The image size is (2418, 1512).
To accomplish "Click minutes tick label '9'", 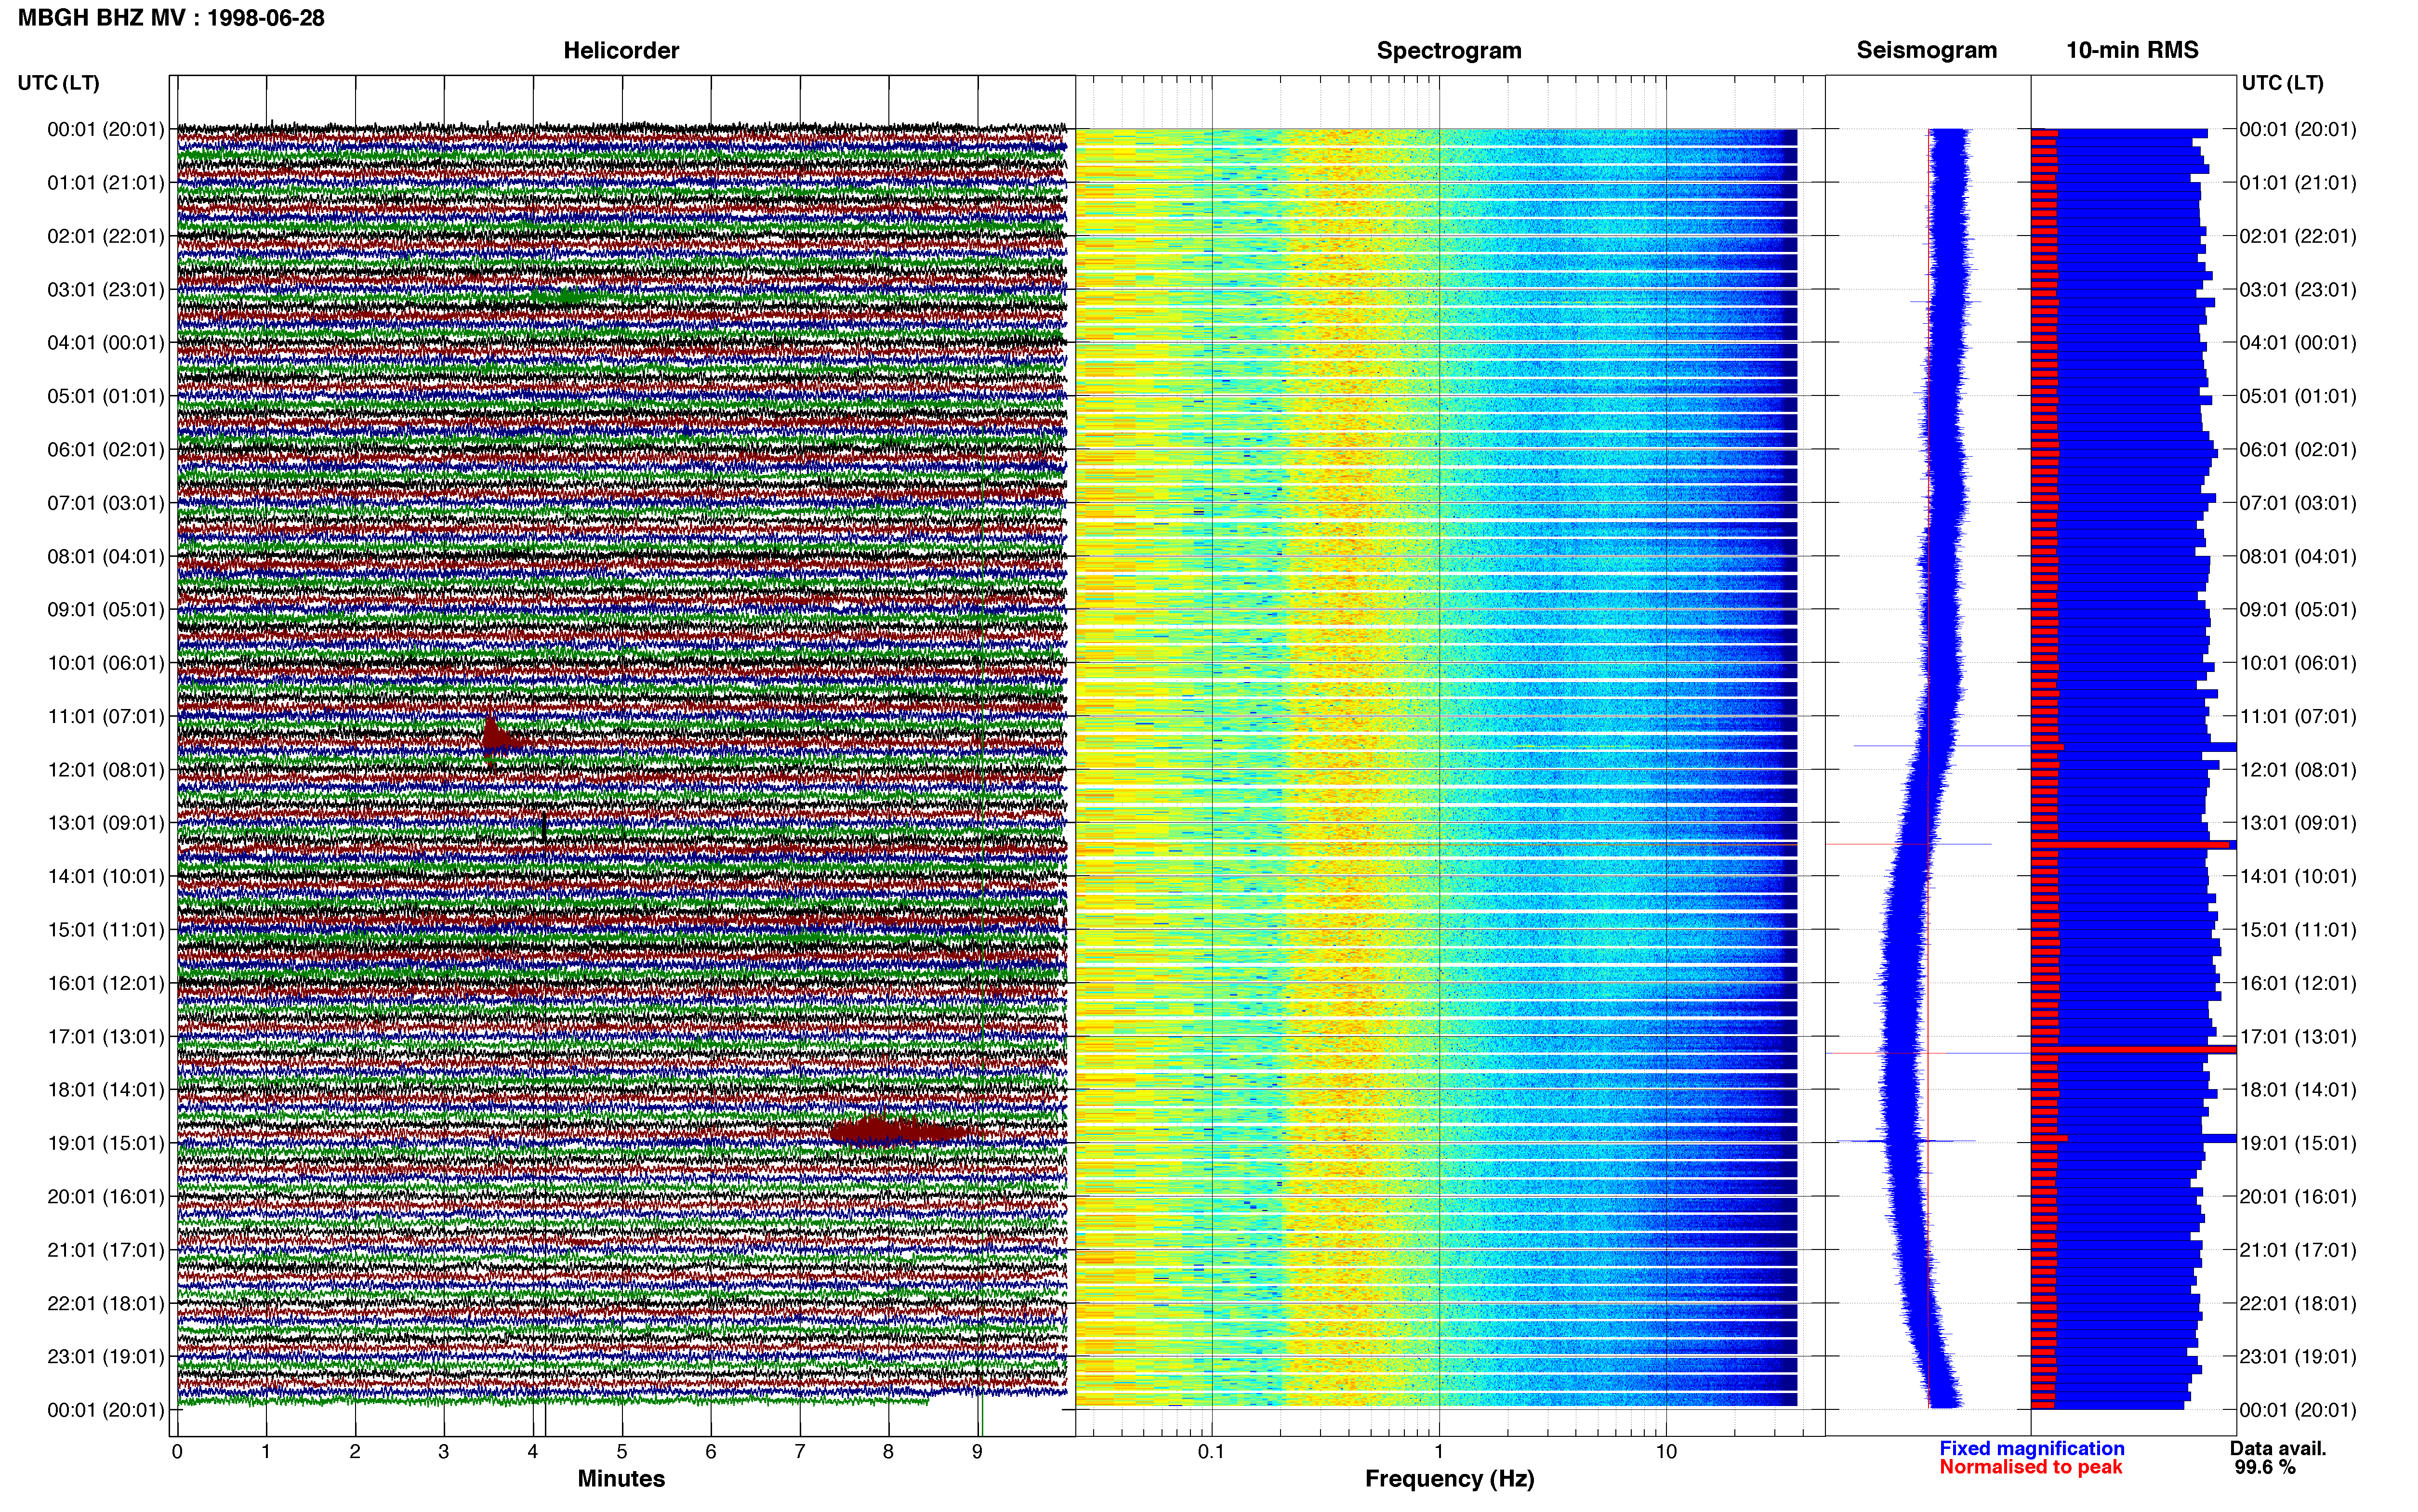I will point(977,1452).
